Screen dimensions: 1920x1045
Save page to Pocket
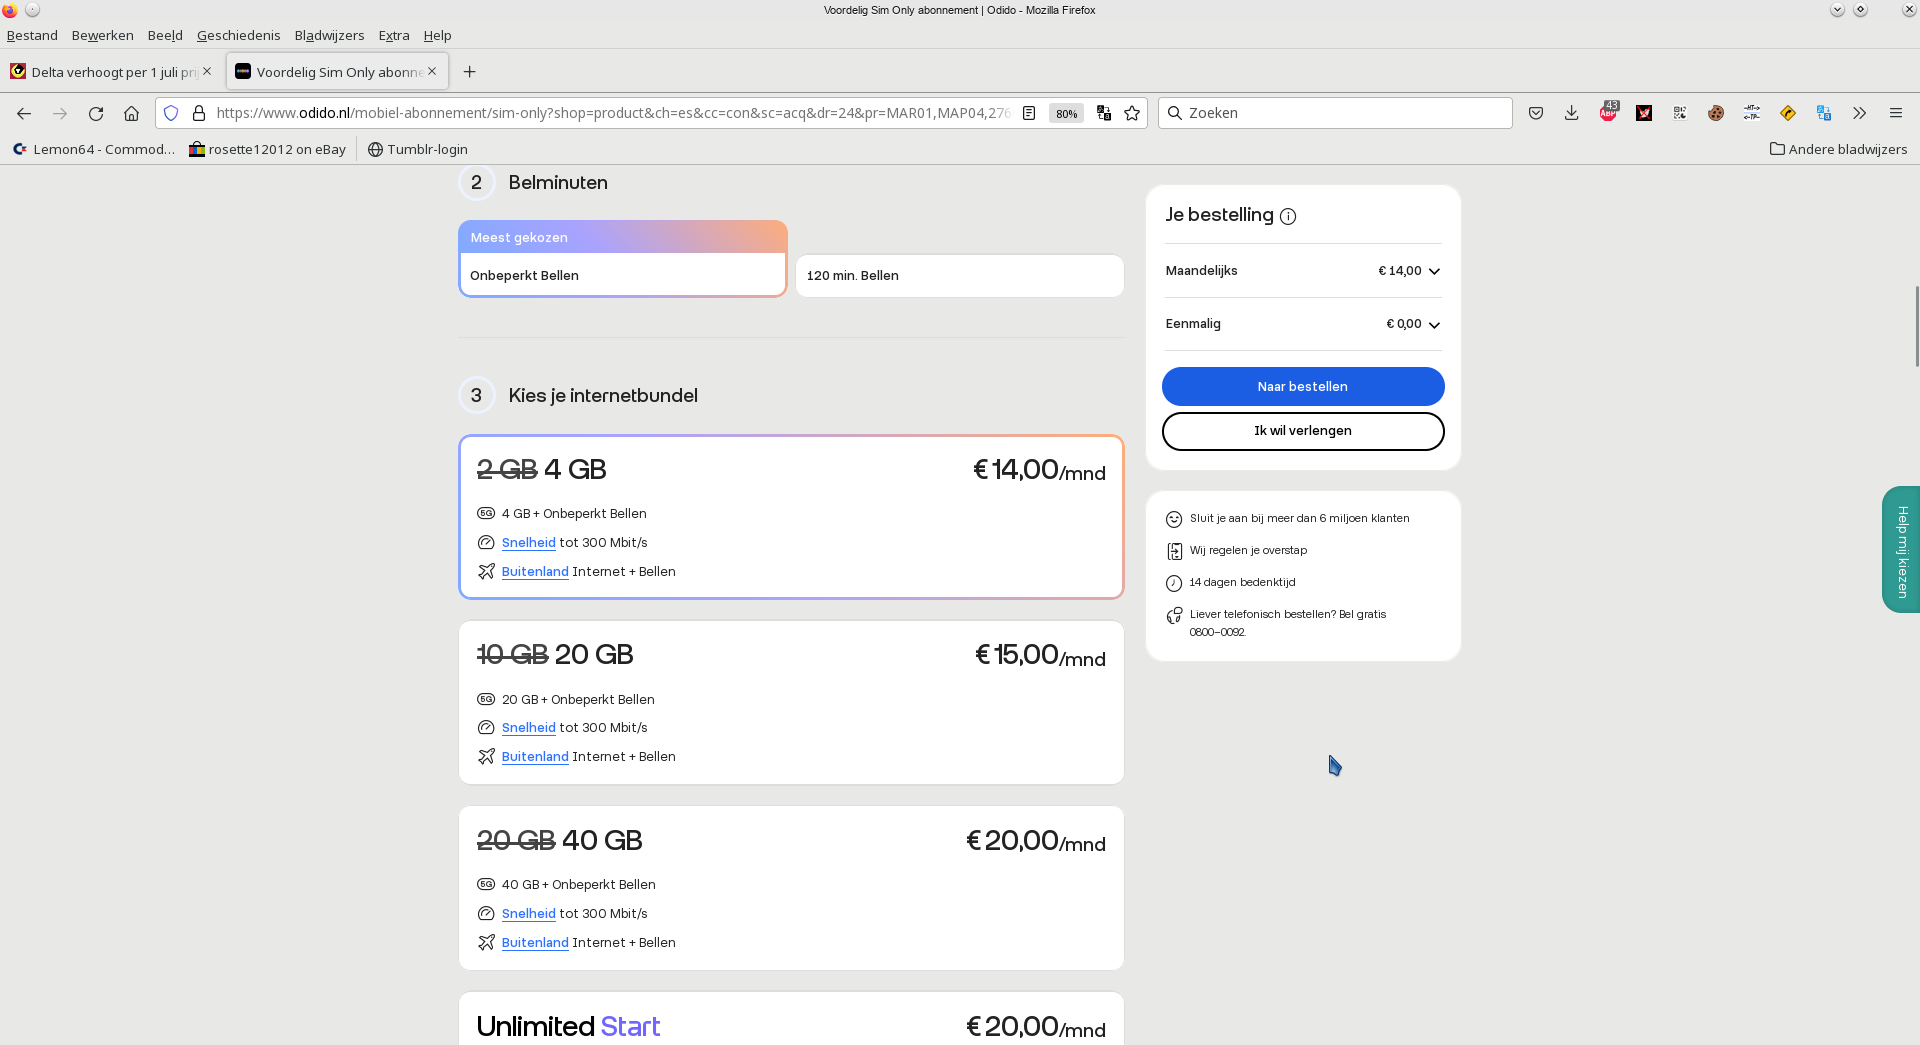pos(1536,113)
